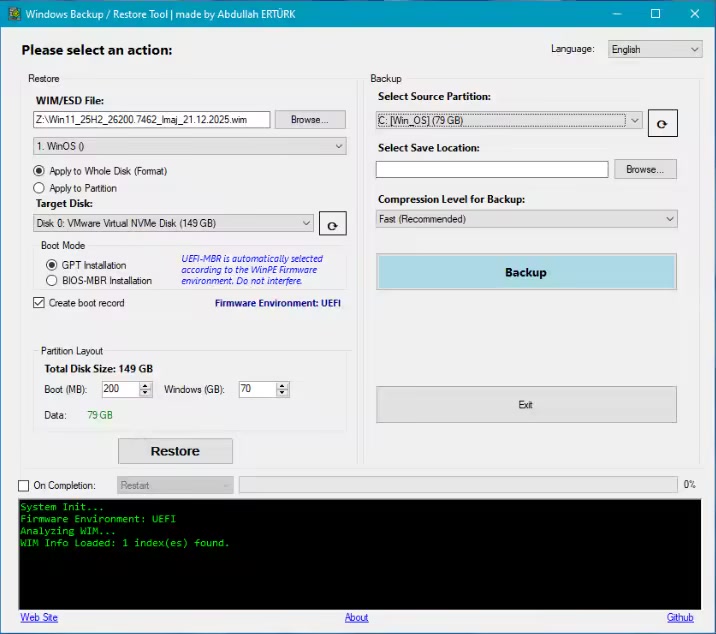Refresh the Source Partition list
The height and width of the screenshot is (634, 716).
[x=662, y=123]
